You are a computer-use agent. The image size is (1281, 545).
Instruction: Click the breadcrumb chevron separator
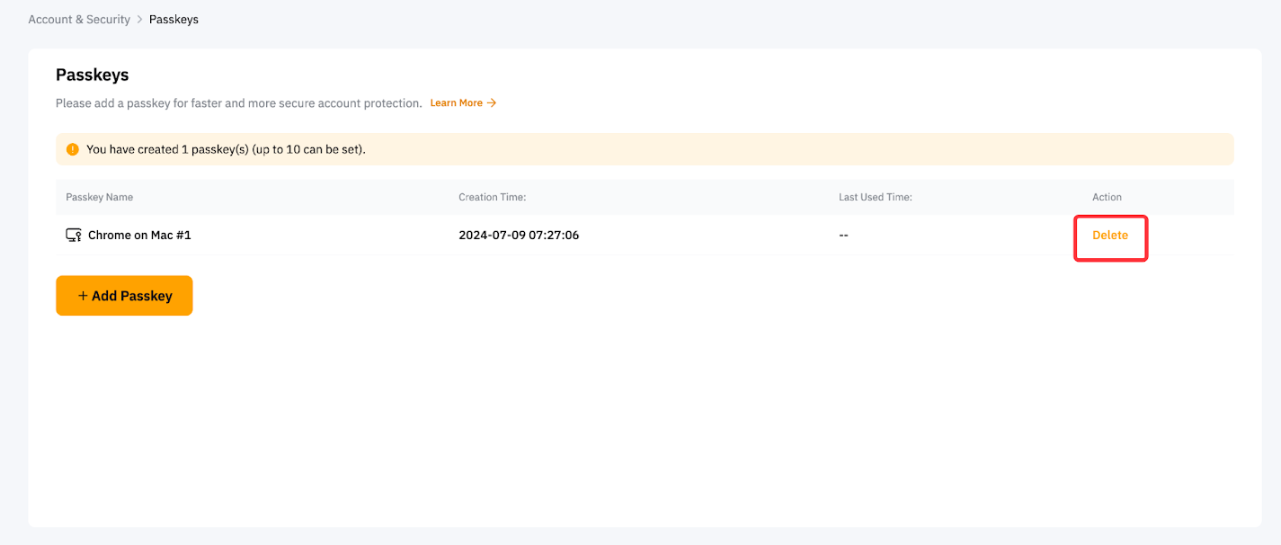coord(140,20)
